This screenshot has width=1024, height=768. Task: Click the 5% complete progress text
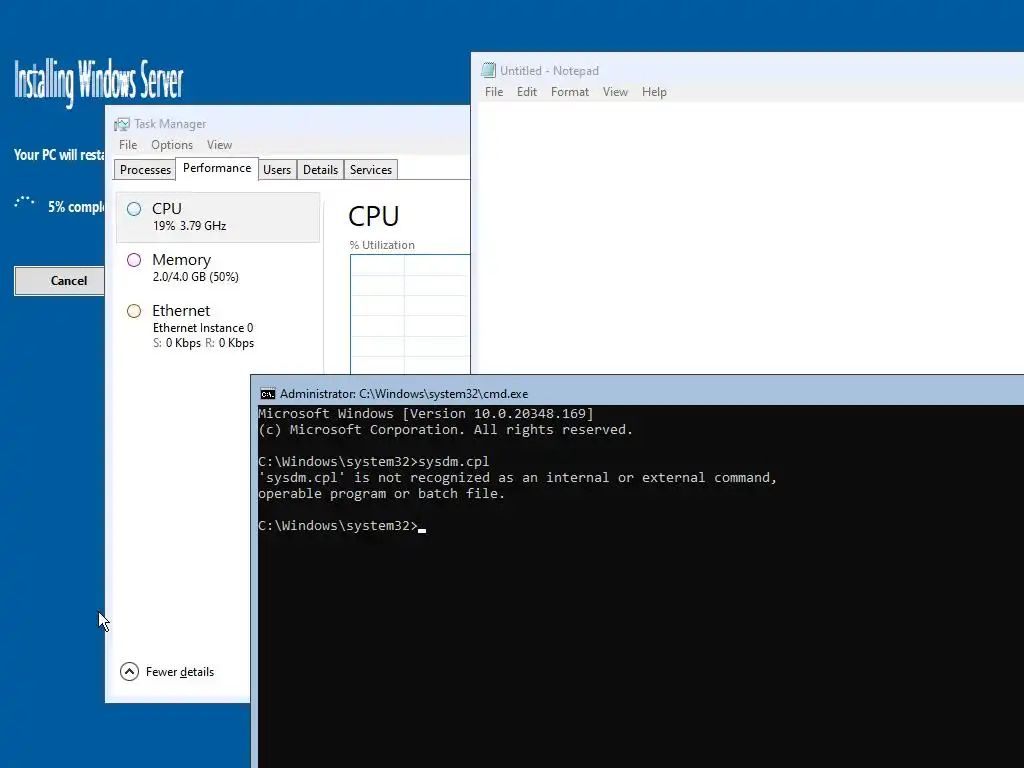click(x=76, y=207)
